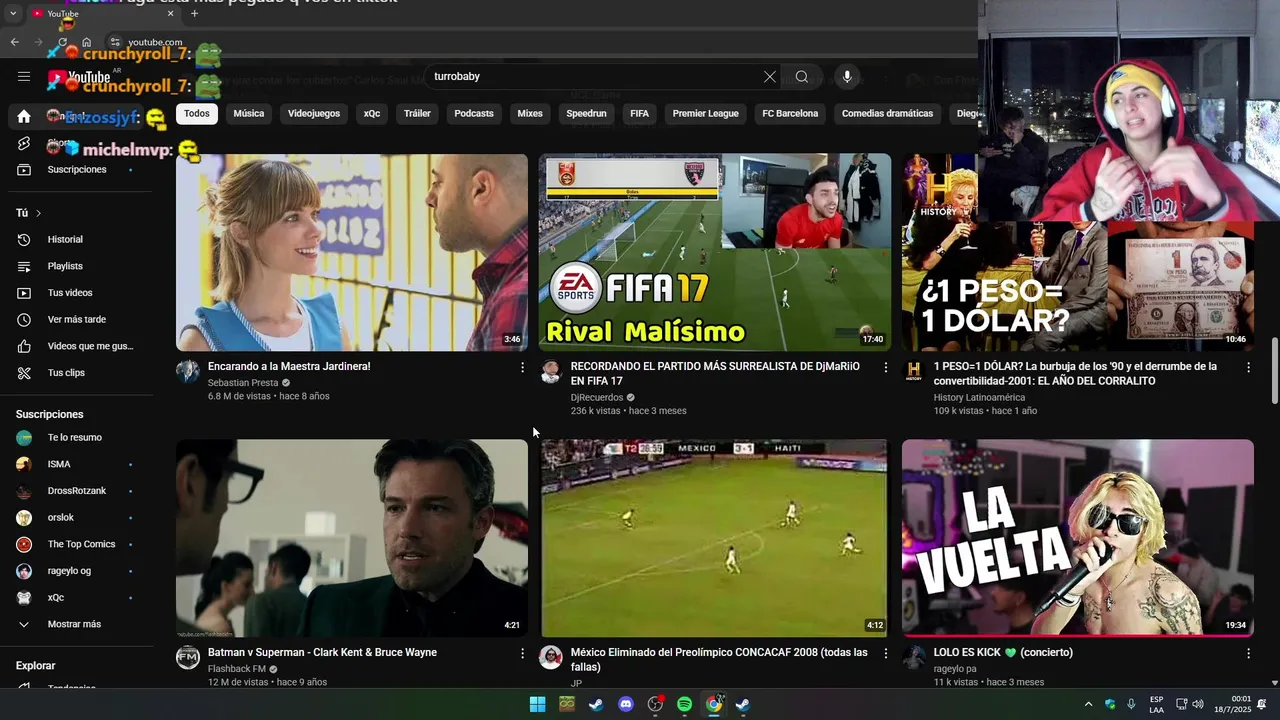
Task: Play the Batman v Superman thumbnail
Action: (x=352, y=538)
